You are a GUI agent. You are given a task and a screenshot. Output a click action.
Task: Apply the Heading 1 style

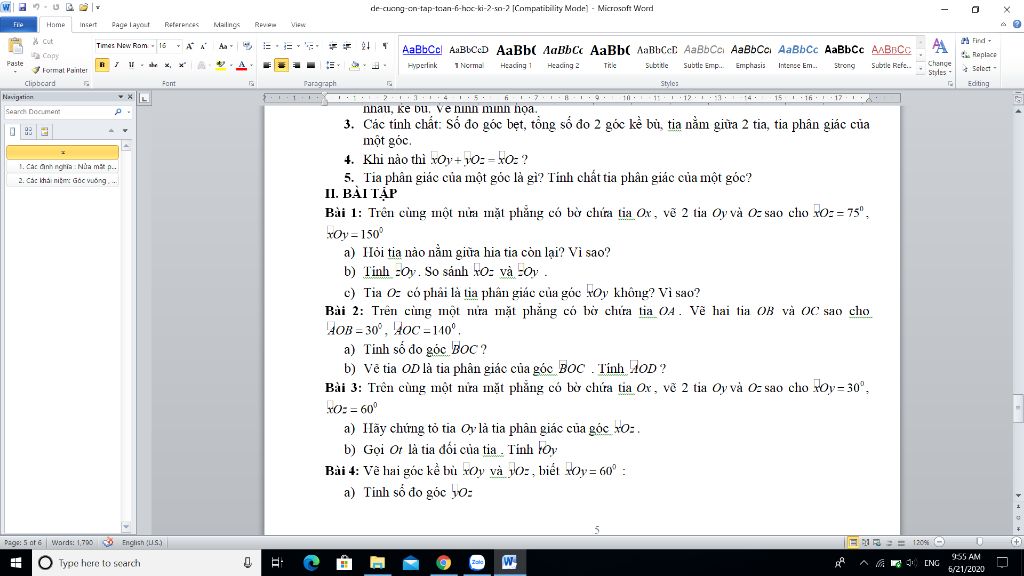(516, 56)
